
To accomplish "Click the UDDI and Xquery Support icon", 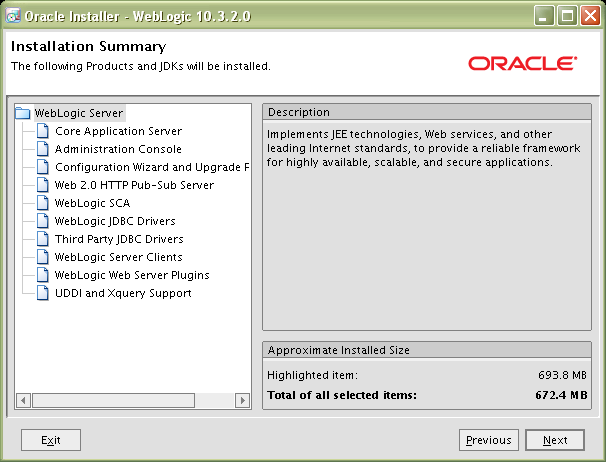I will coord(42,293).
